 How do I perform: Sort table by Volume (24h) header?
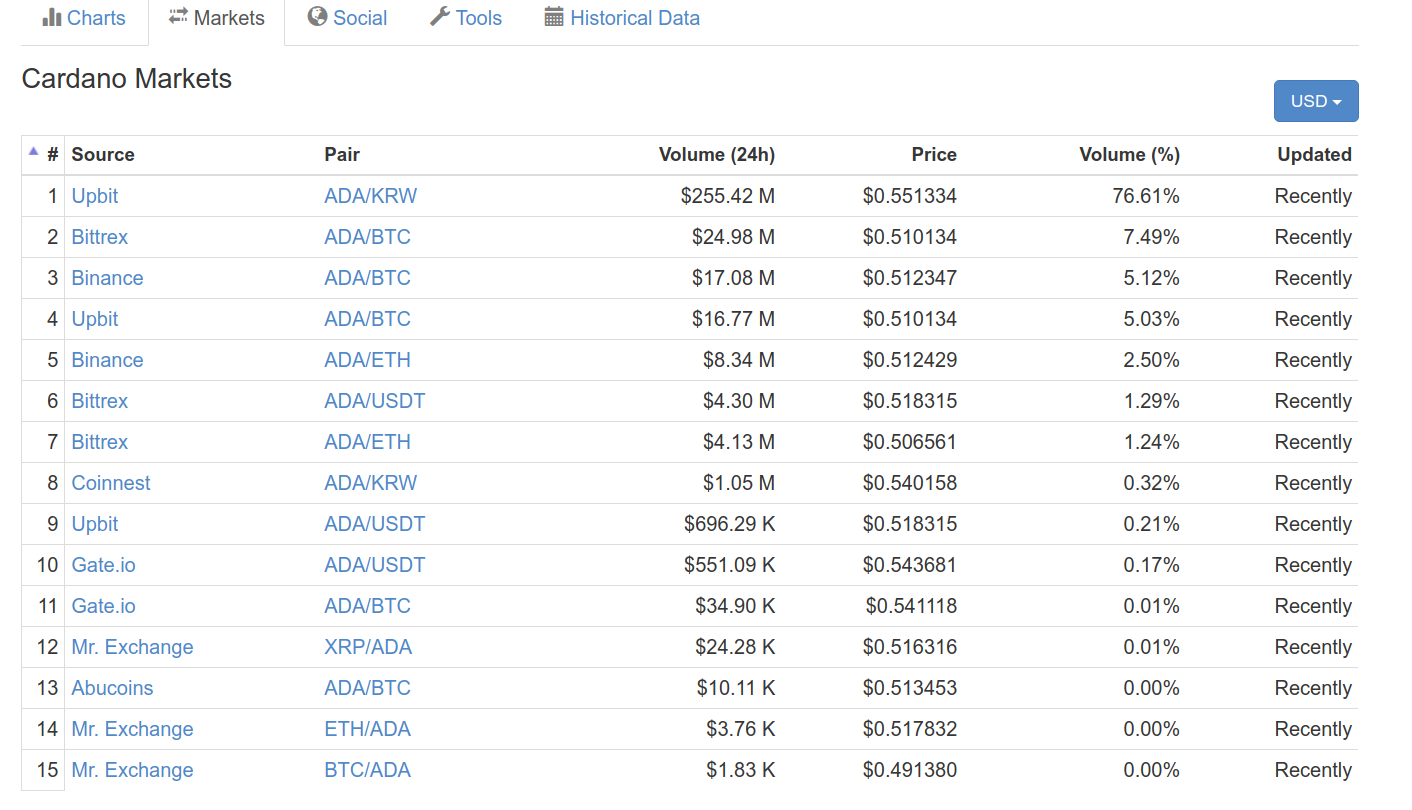pos(717,155)
